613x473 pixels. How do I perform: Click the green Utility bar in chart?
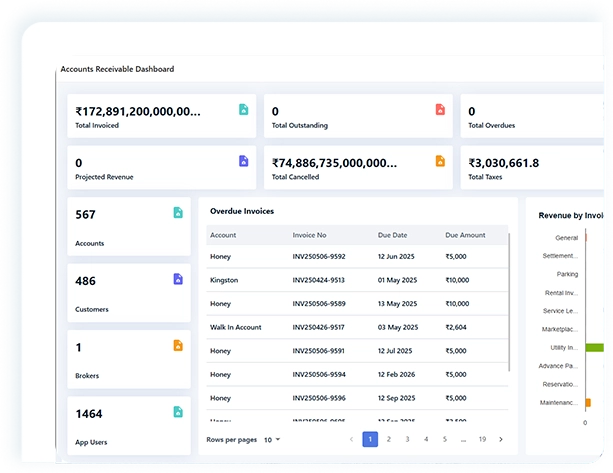coord(598,347)
